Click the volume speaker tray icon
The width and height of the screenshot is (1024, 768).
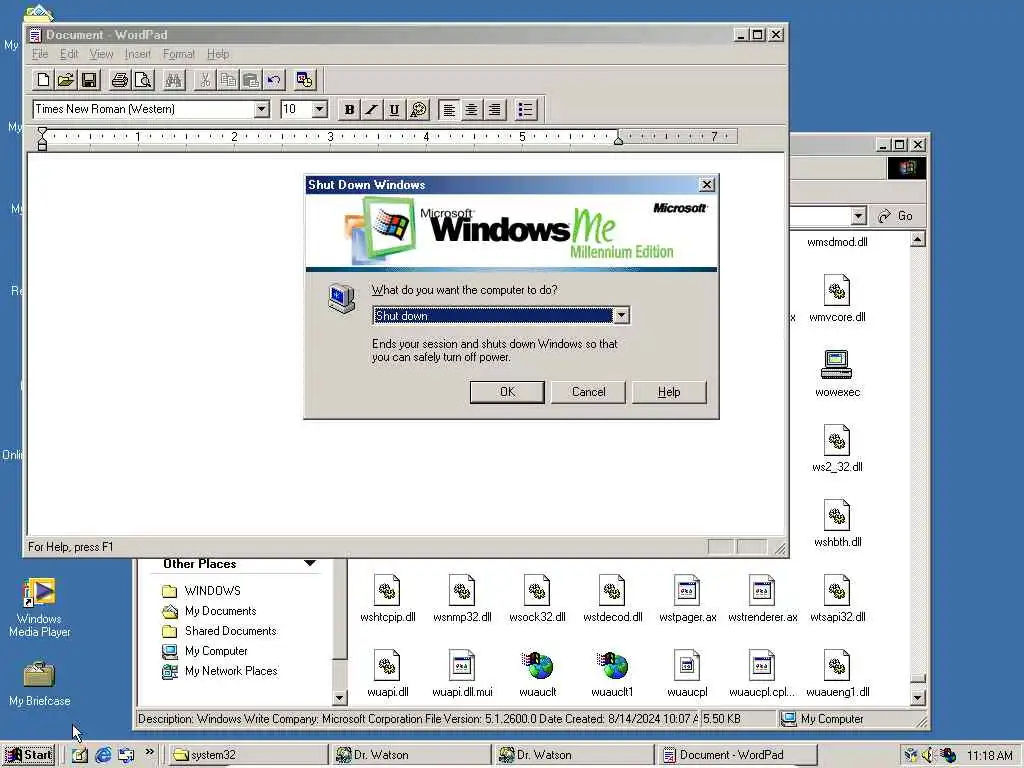click(929, 756)
